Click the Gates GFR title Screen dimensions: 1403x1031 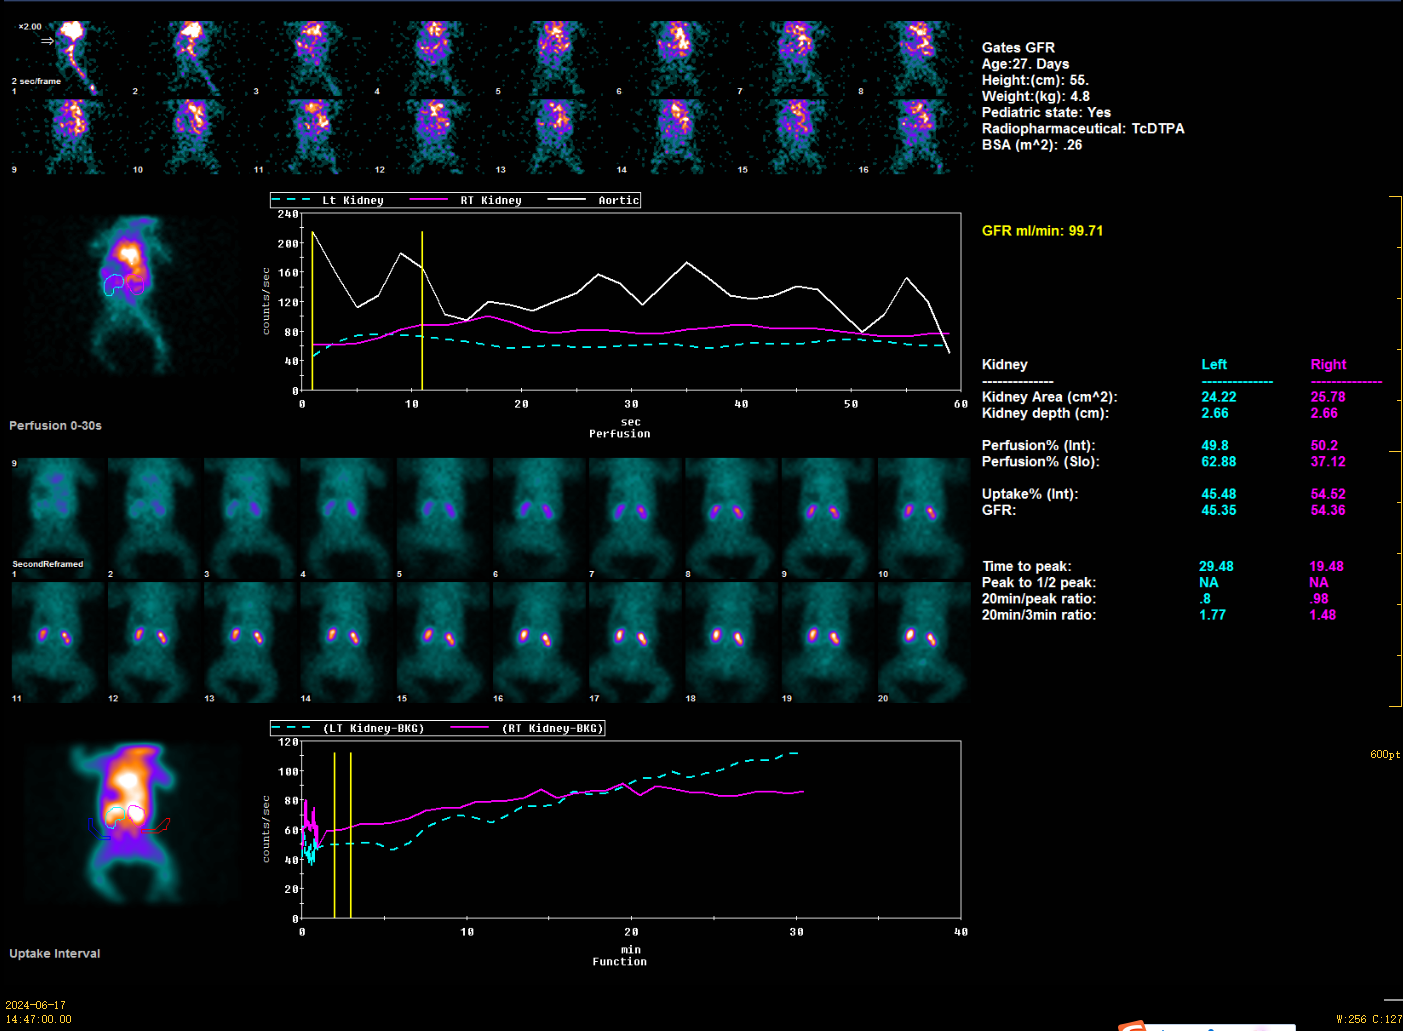point(1018,47)
